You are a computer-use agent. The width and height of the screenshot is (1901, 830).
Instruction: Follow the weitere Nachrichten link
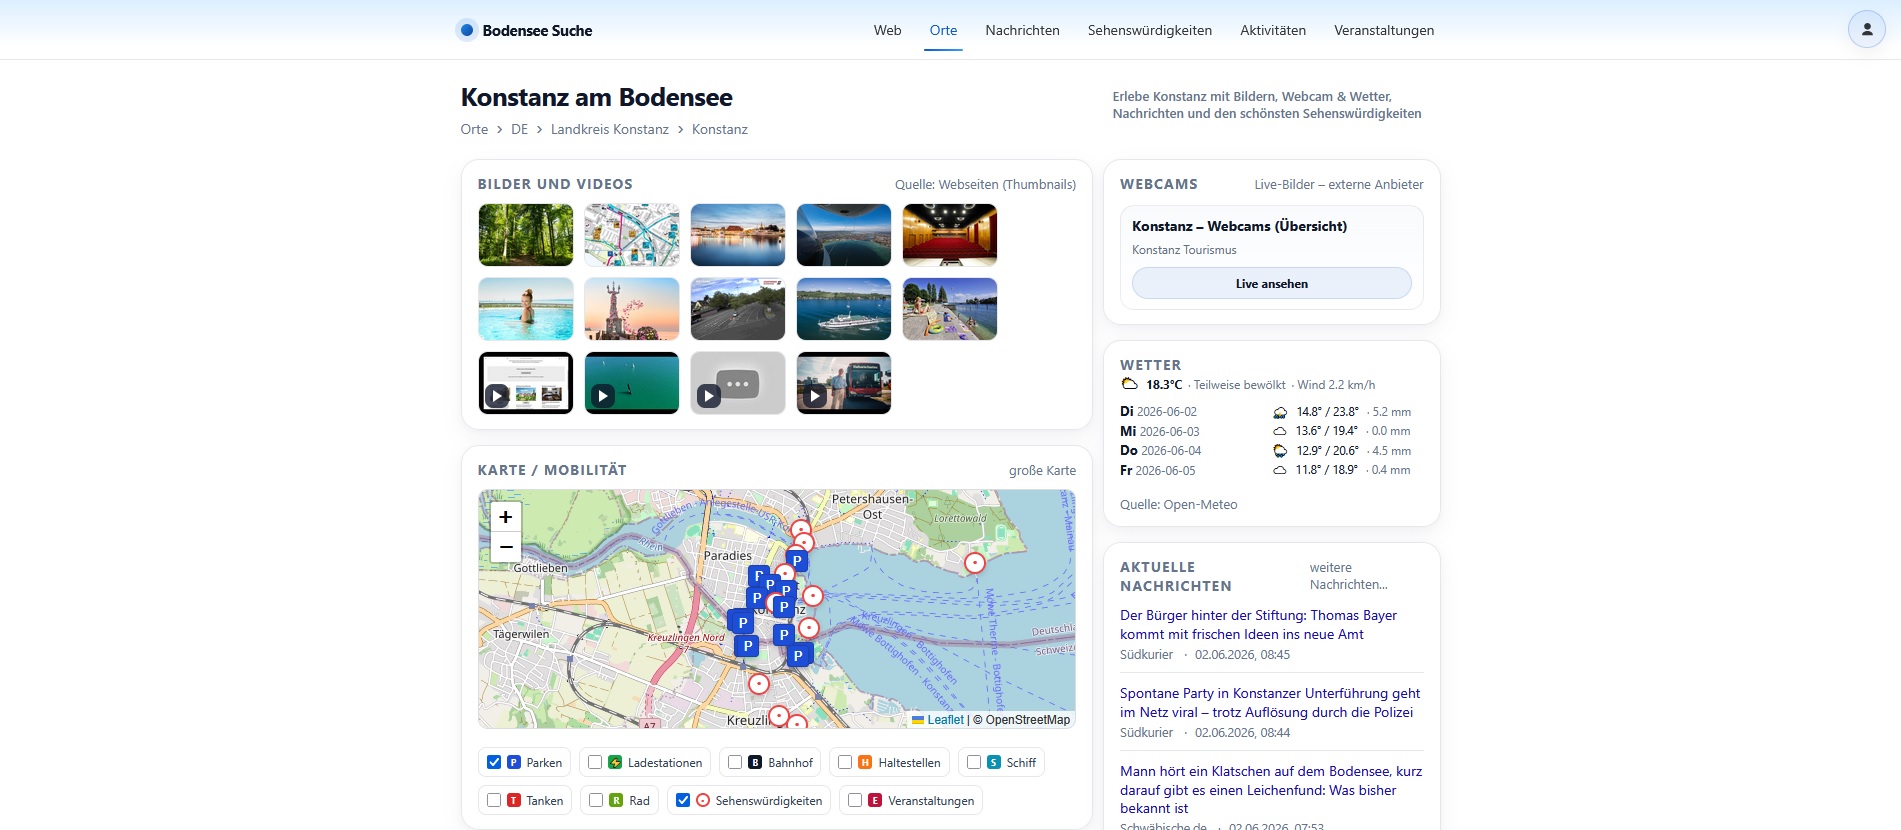click(x=1348, y=576)
